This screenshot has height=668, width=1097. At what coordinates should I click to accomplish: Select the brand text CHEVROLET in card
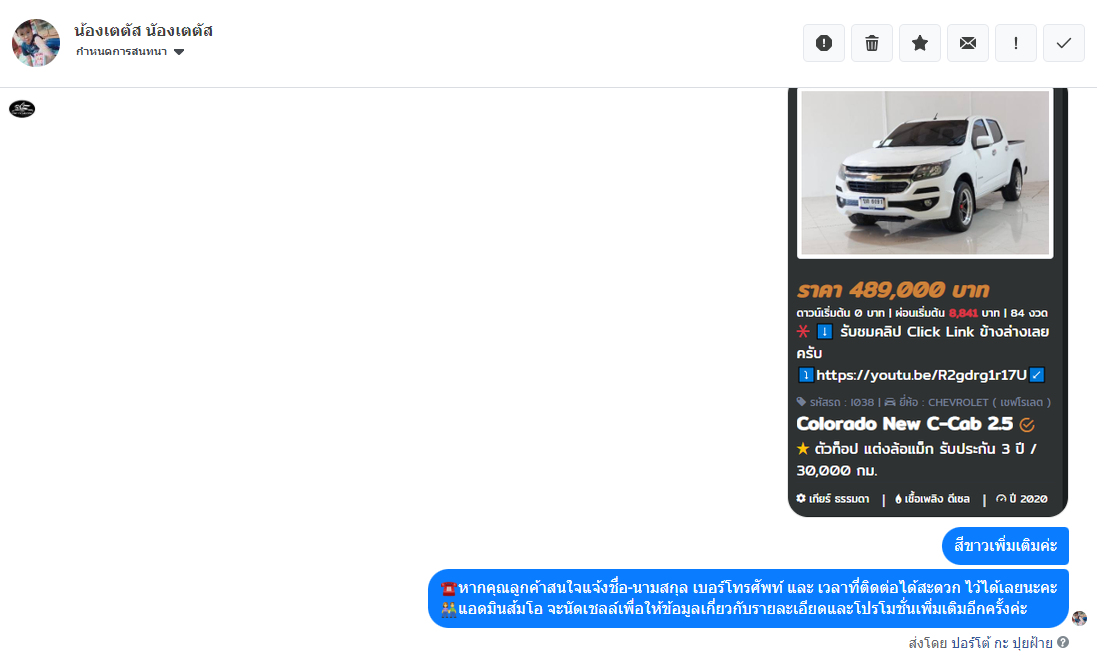click(x=958, y=402)
